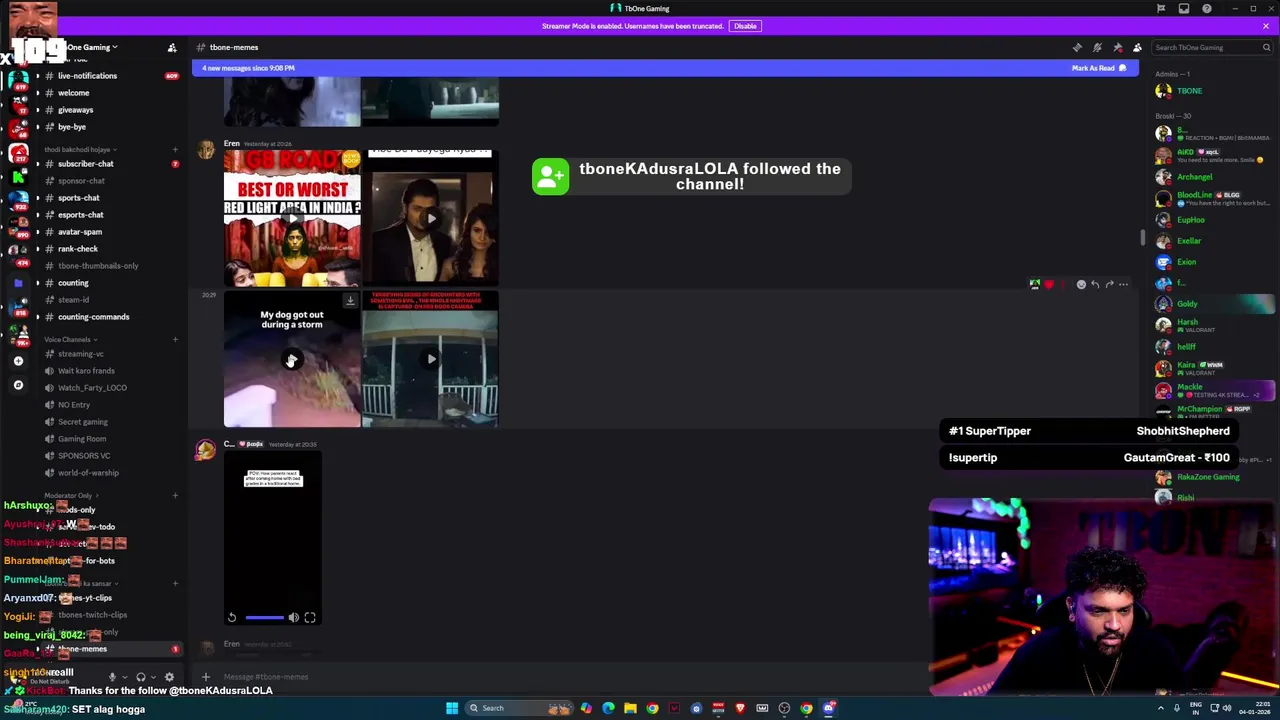Create channel in Voice Channels category
The image size is (1280, 720).
pyautogui.click(x=175, y=339)
